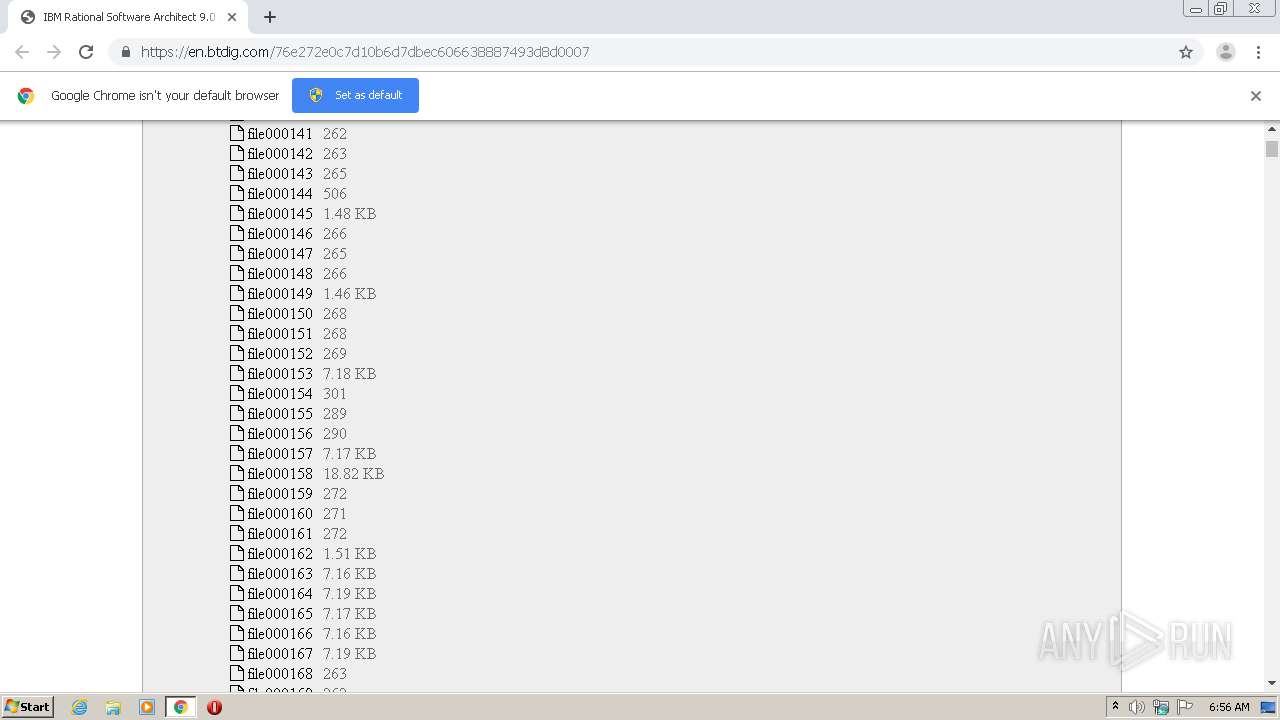This screenshot has height=720, width=1280.
Task: Click the file icon beside file000148
Action: [237, 273]
